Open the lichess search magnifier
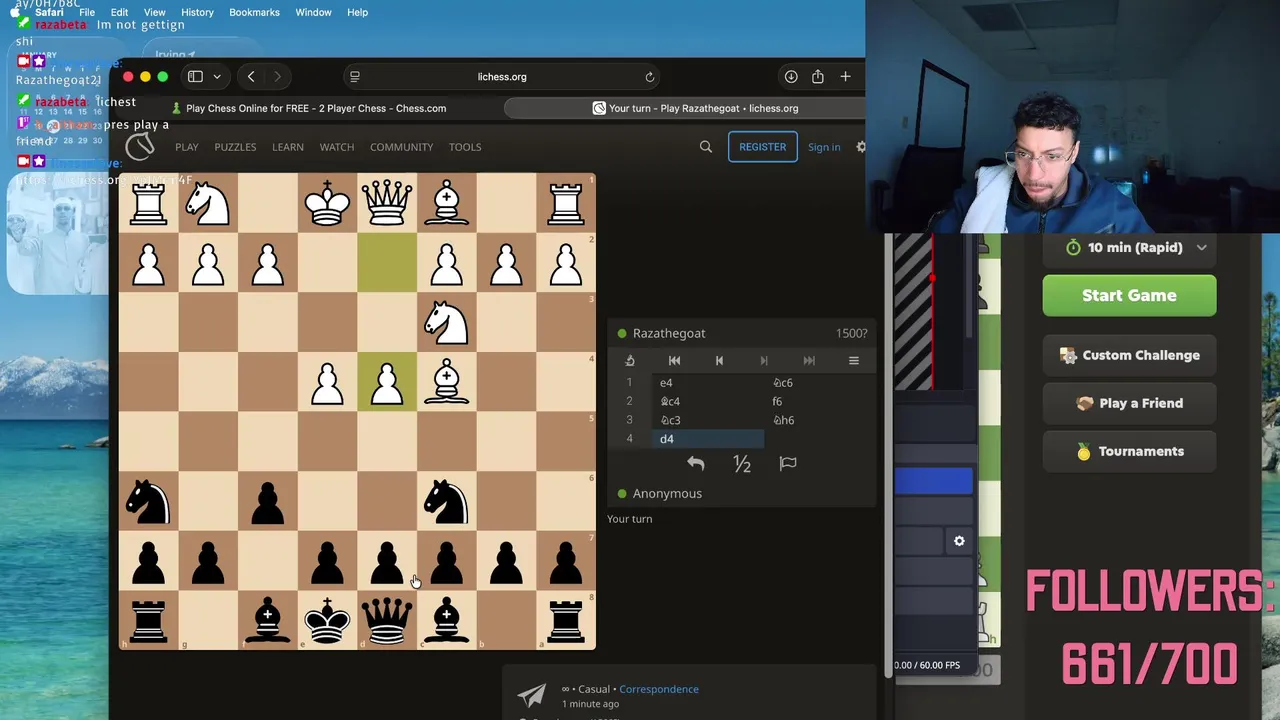1280x720 pixels. pyautogui.click(x=706, y=147)
